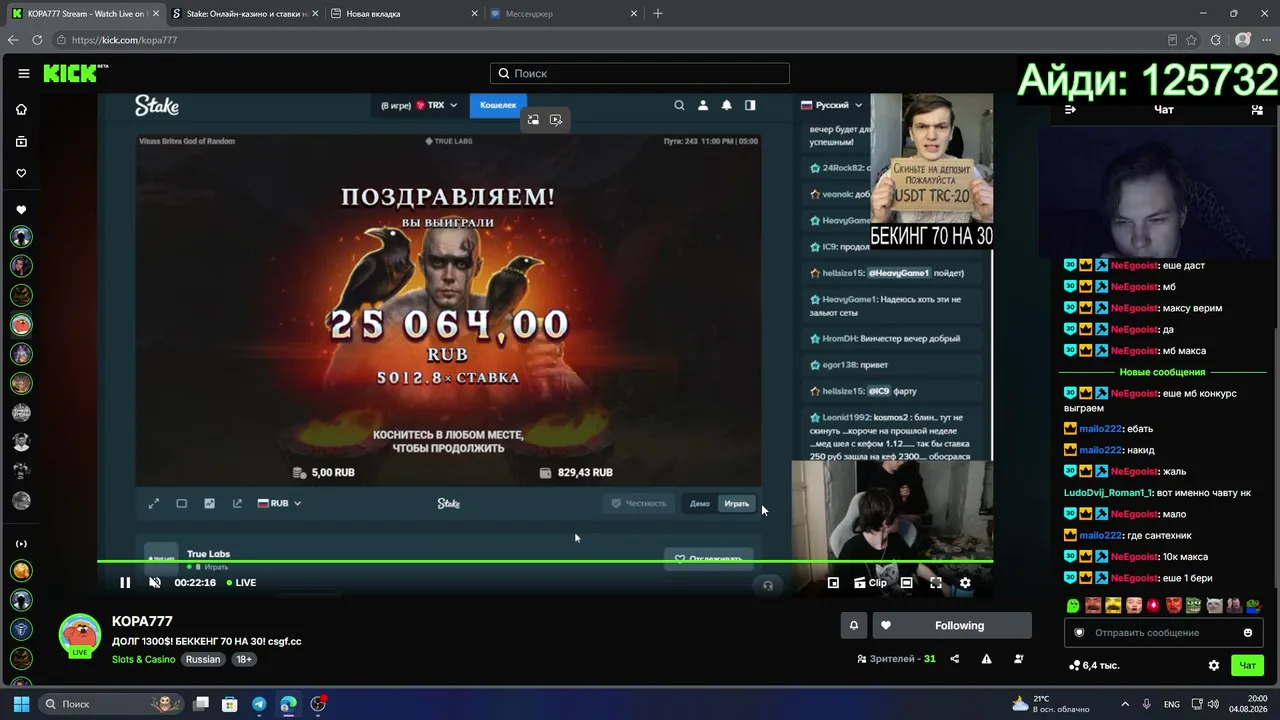Click the taskbar Поиск search box

click(x=110, y=704)
